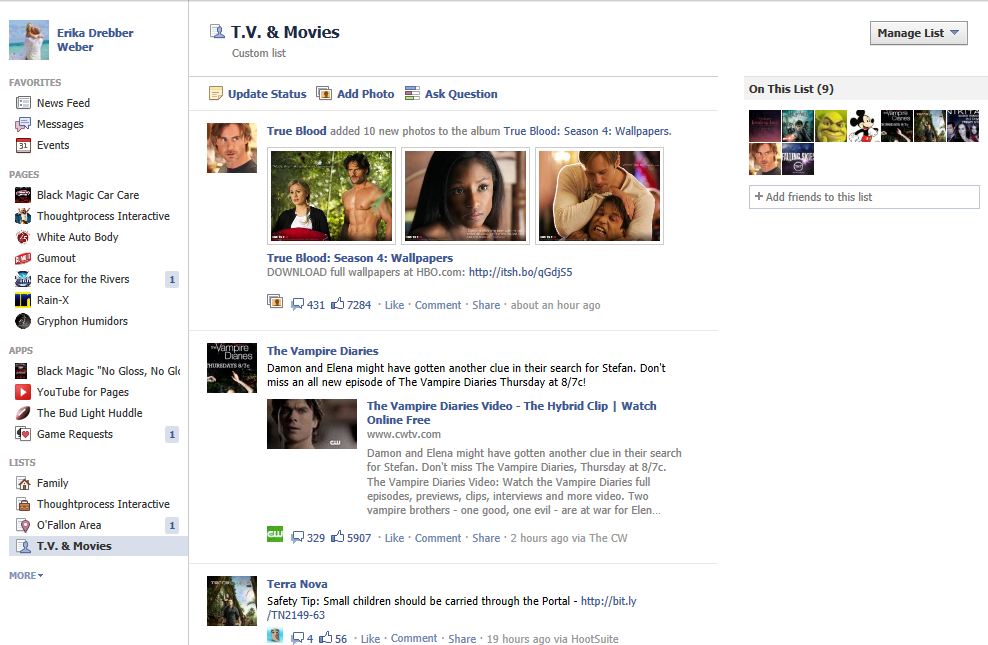Open the itsh.bo/qGdjS5 wallpaper link

pyautogui.click(x=520, y=272)
